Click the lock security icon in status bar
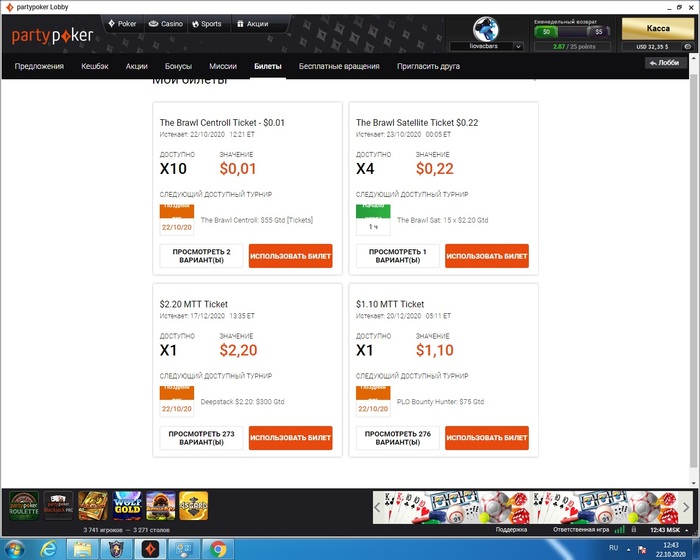The image size is (700, 560). (633, 530)
